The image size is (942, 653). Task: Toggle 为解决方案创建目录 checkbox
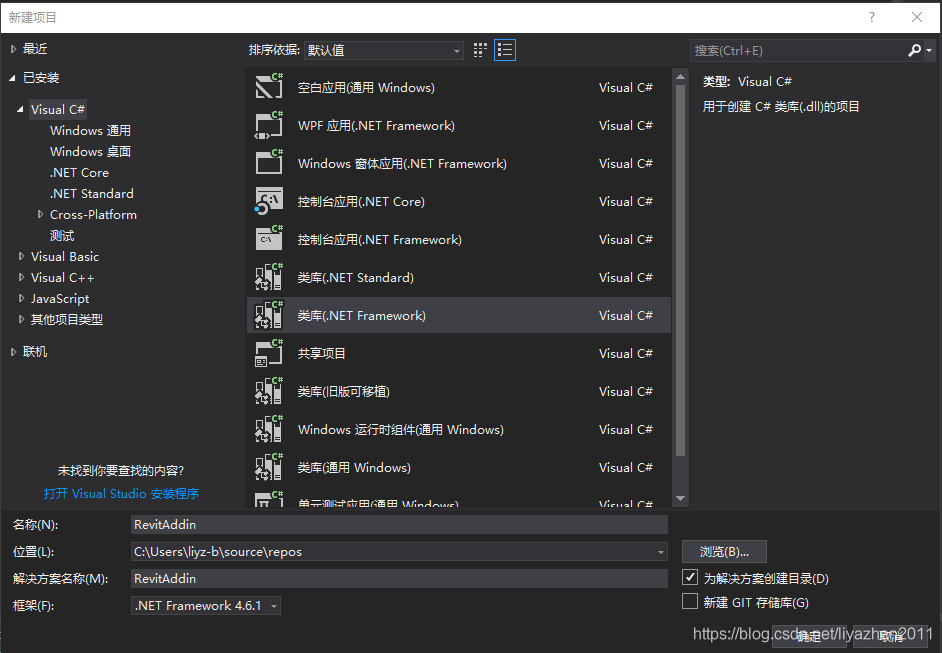(x=690, y=577)
